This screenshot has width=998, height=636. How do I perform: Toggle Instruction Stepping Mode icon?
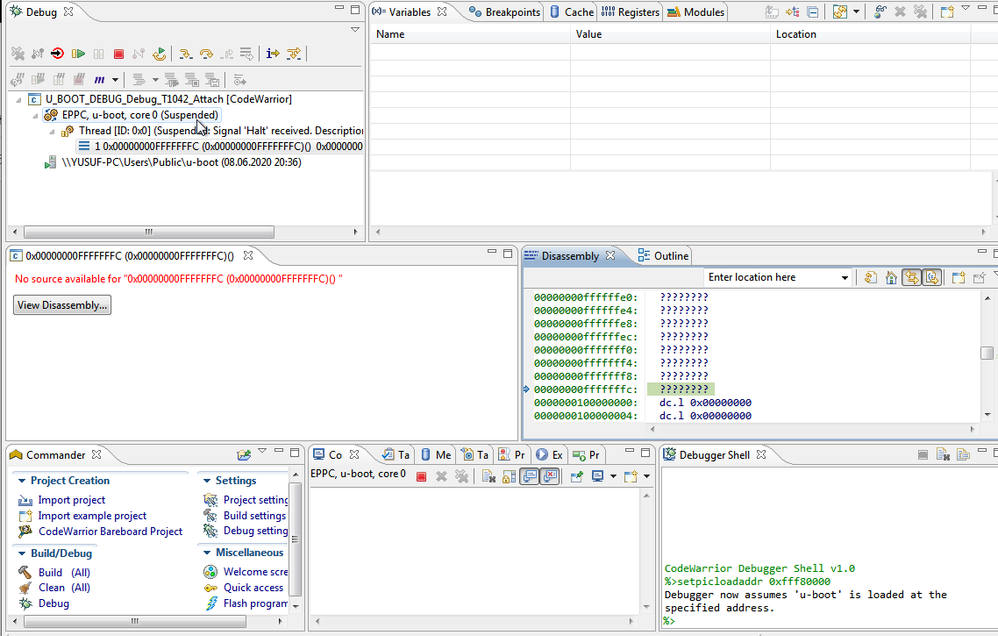point(272,54)
